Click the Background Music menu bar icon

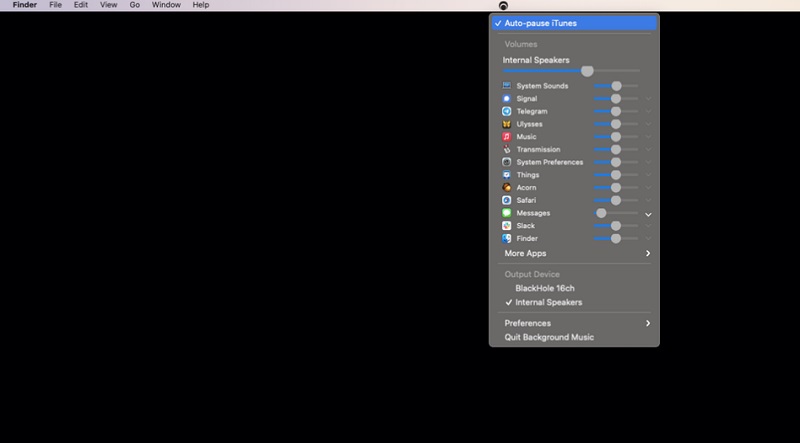point(503,6)
